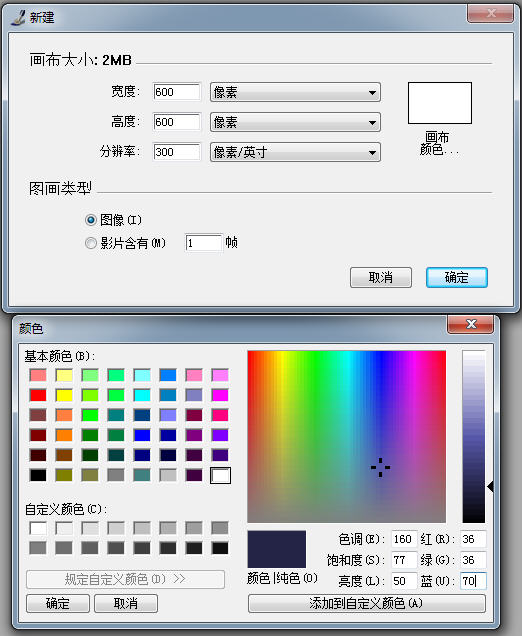Expand the 像素/英寸 resolution unit dropdown
The image size is (522, 636).
coord(295,152)
